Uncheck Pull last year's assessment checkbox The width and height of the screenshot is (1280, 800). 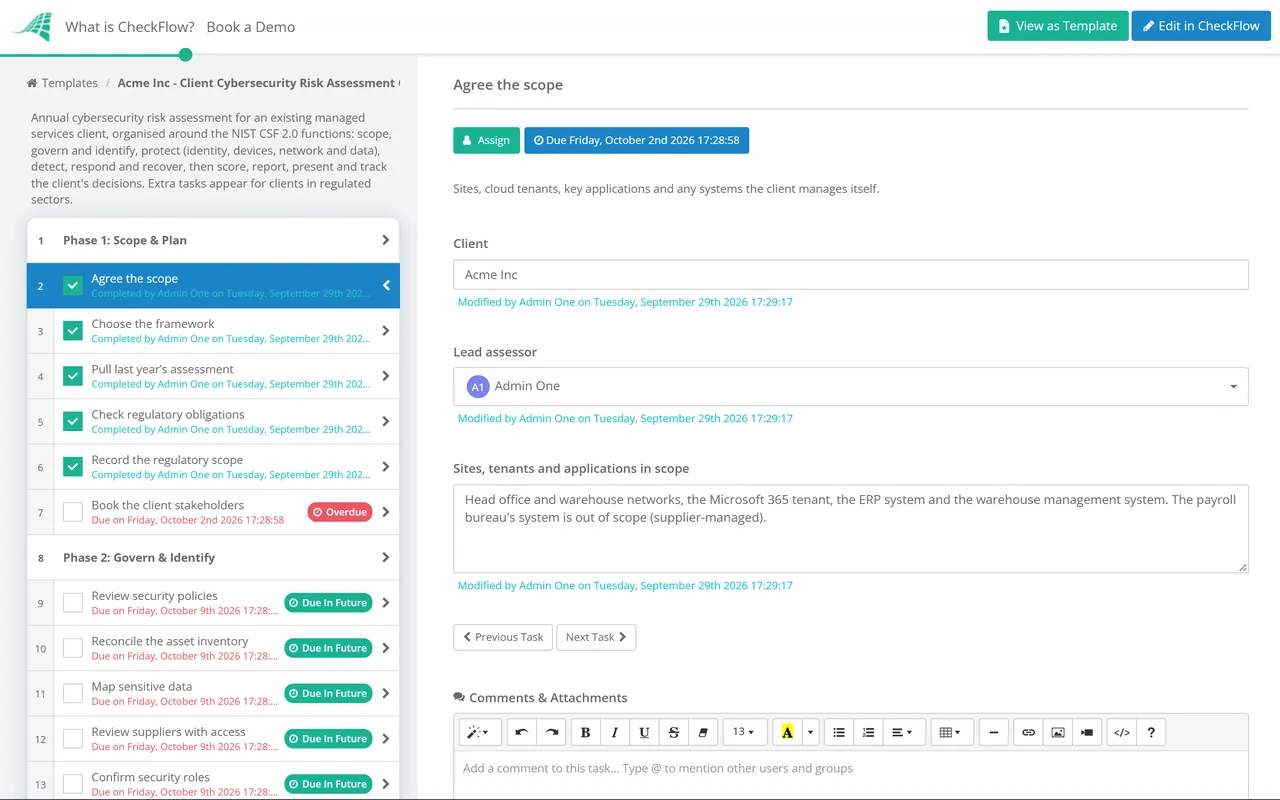click(x=73, y=376)
